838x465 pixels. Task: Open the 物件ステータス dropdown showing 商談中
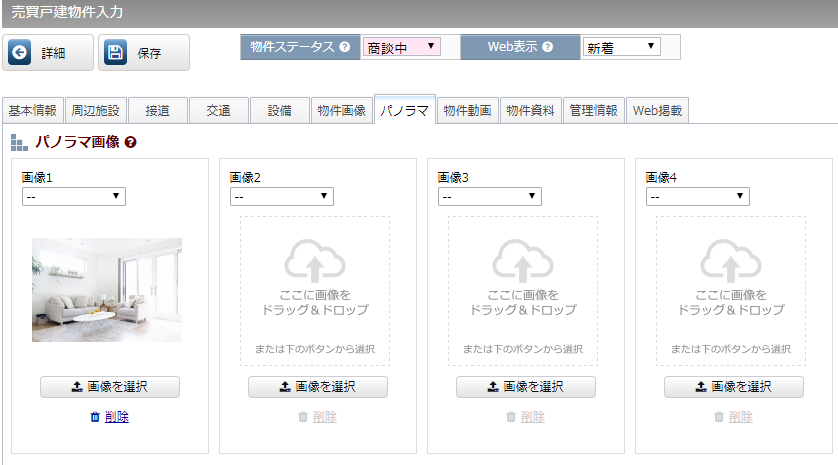(401, 47)
